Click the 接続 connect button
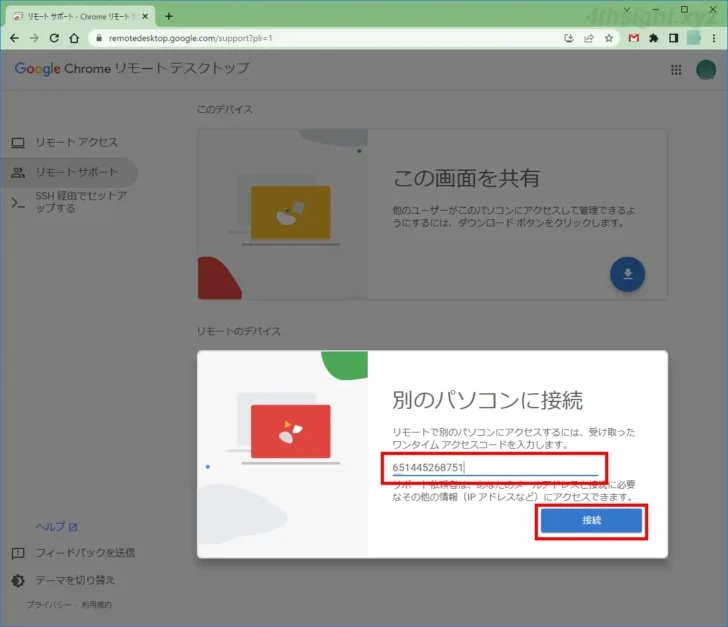The width and height of the screenshot is (728, 627). pyautogui.click(x=591, y=521)
